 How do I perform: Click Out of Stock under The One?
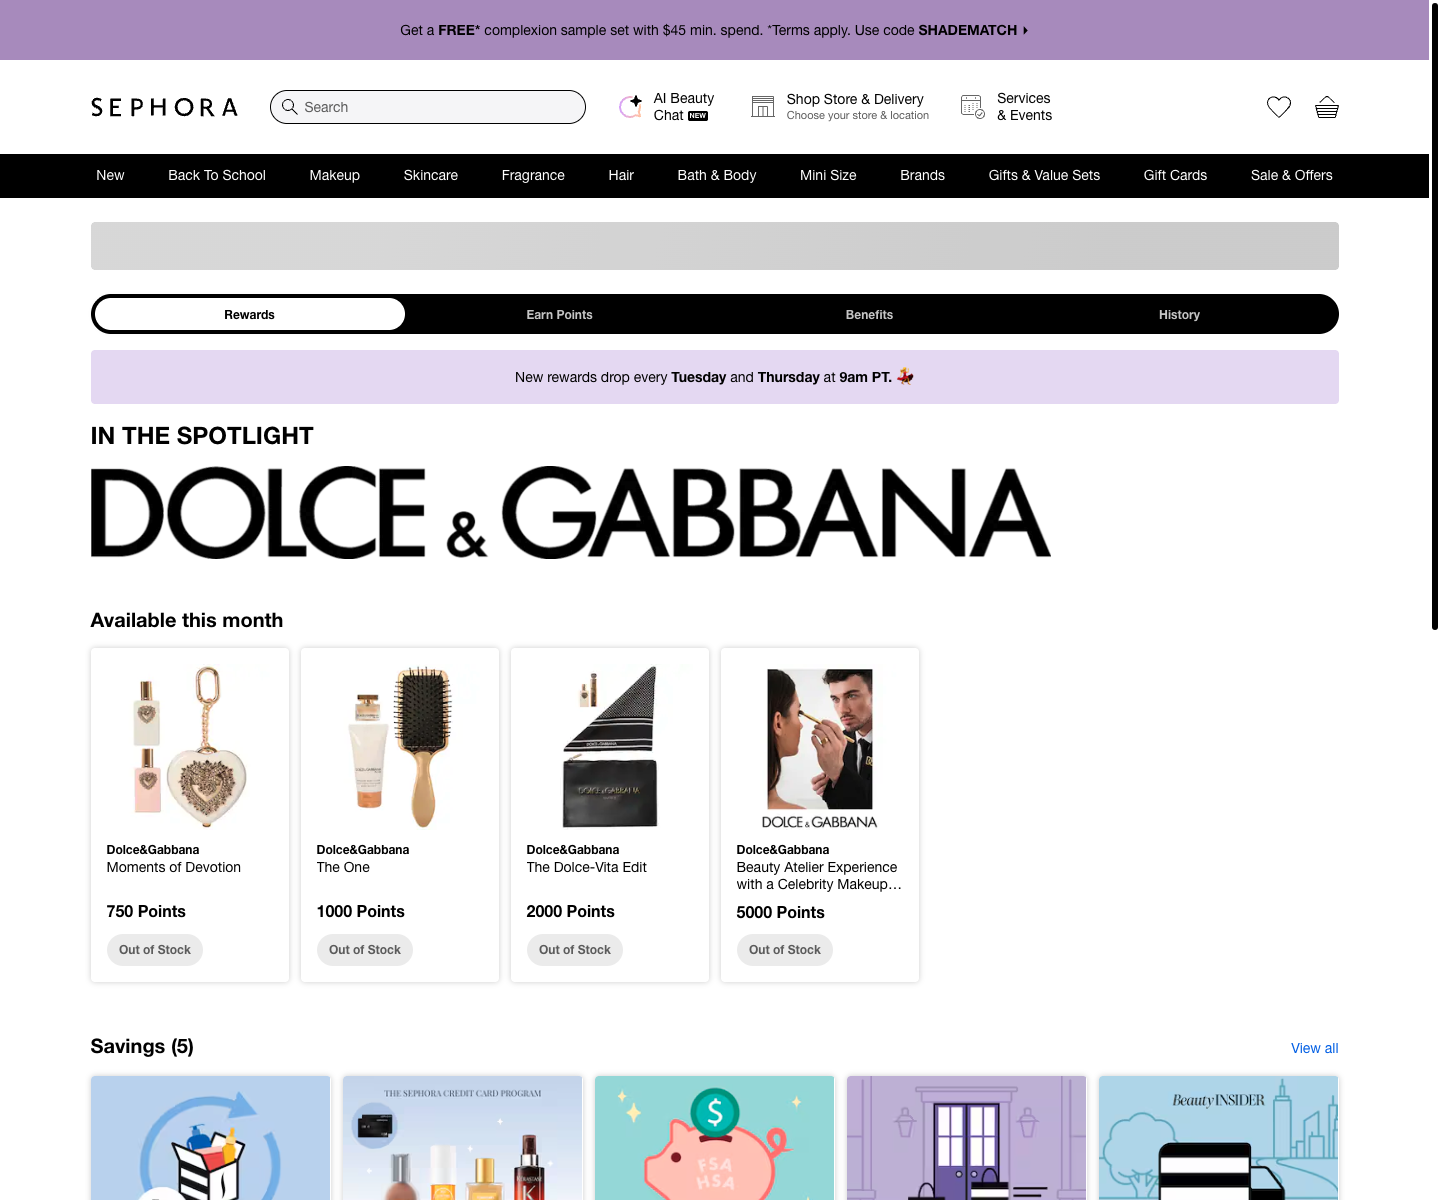click(365, 950)
